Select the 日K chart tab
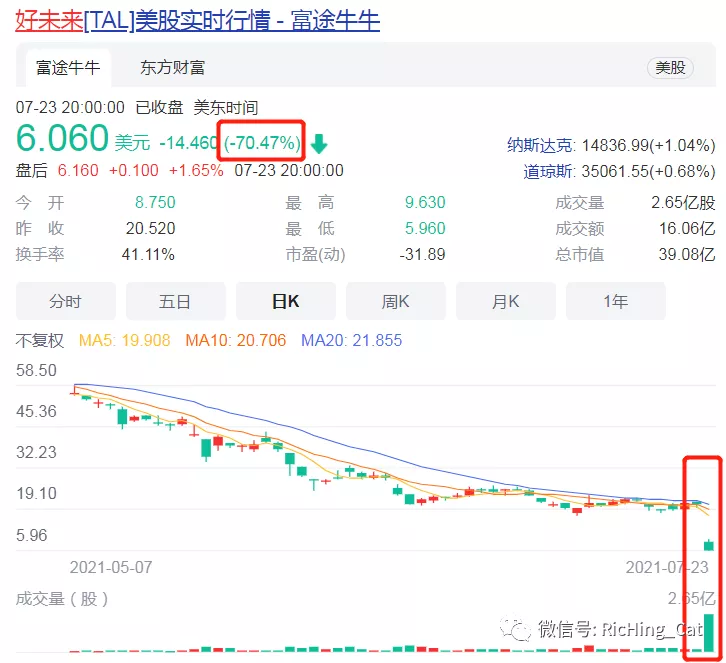 click(286, 301)
